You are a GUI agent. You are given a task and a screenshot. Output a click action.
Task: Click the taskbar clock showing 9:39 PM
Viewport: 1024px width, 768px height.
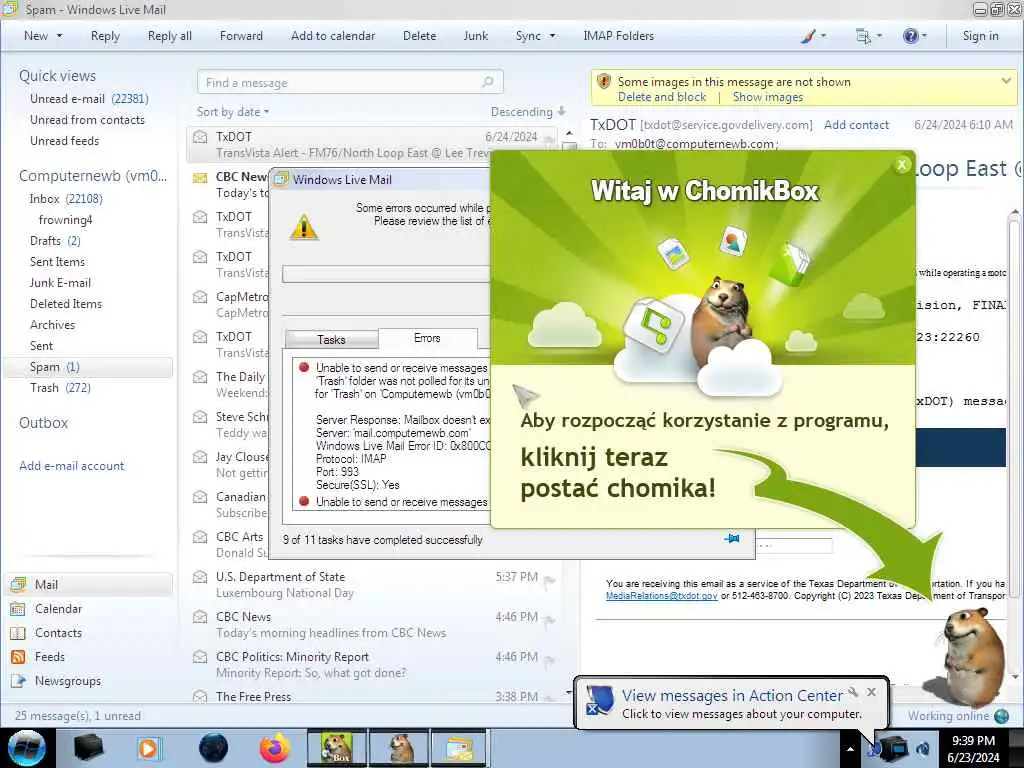[973, 749]
